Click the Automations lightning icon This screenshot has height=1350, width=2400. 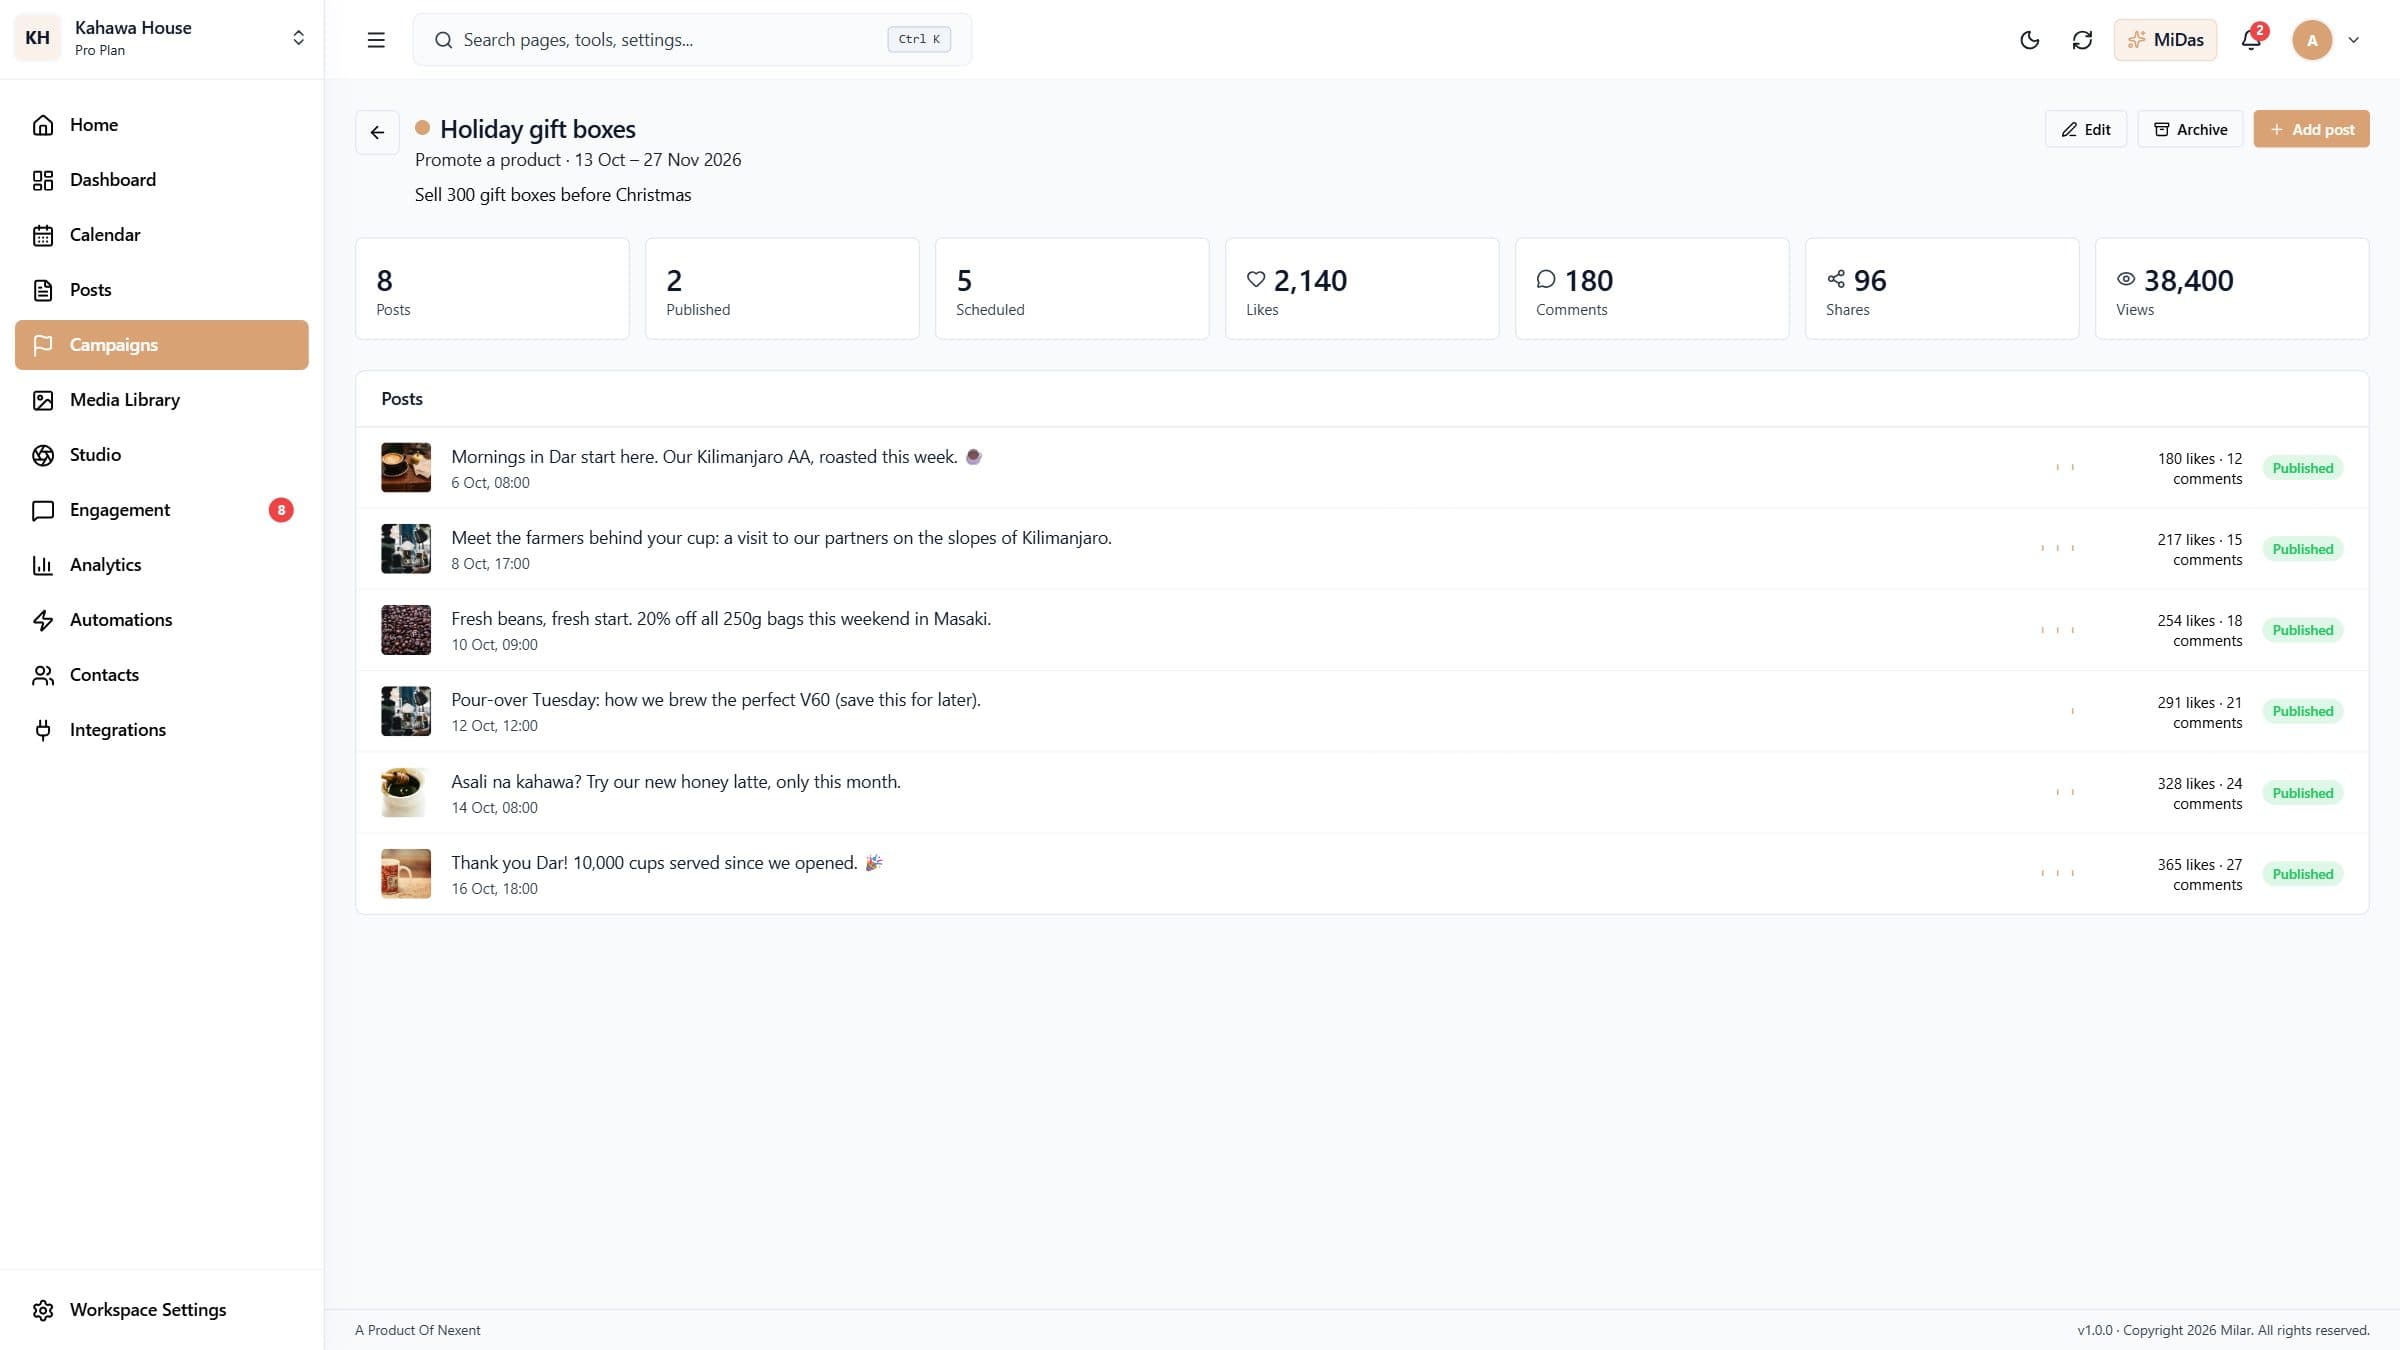[x=43, y=620]
